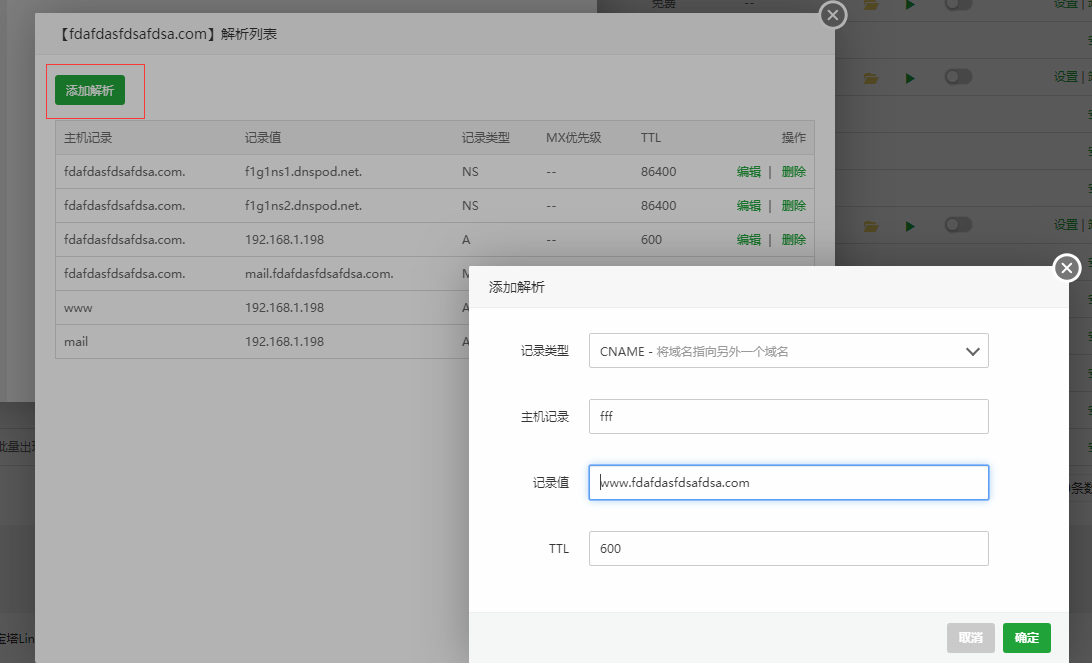Click host fdafdasfdsafdsa.com. in the mail.fdafdasfdsafdsa.com. row

[x=125, y=274]
